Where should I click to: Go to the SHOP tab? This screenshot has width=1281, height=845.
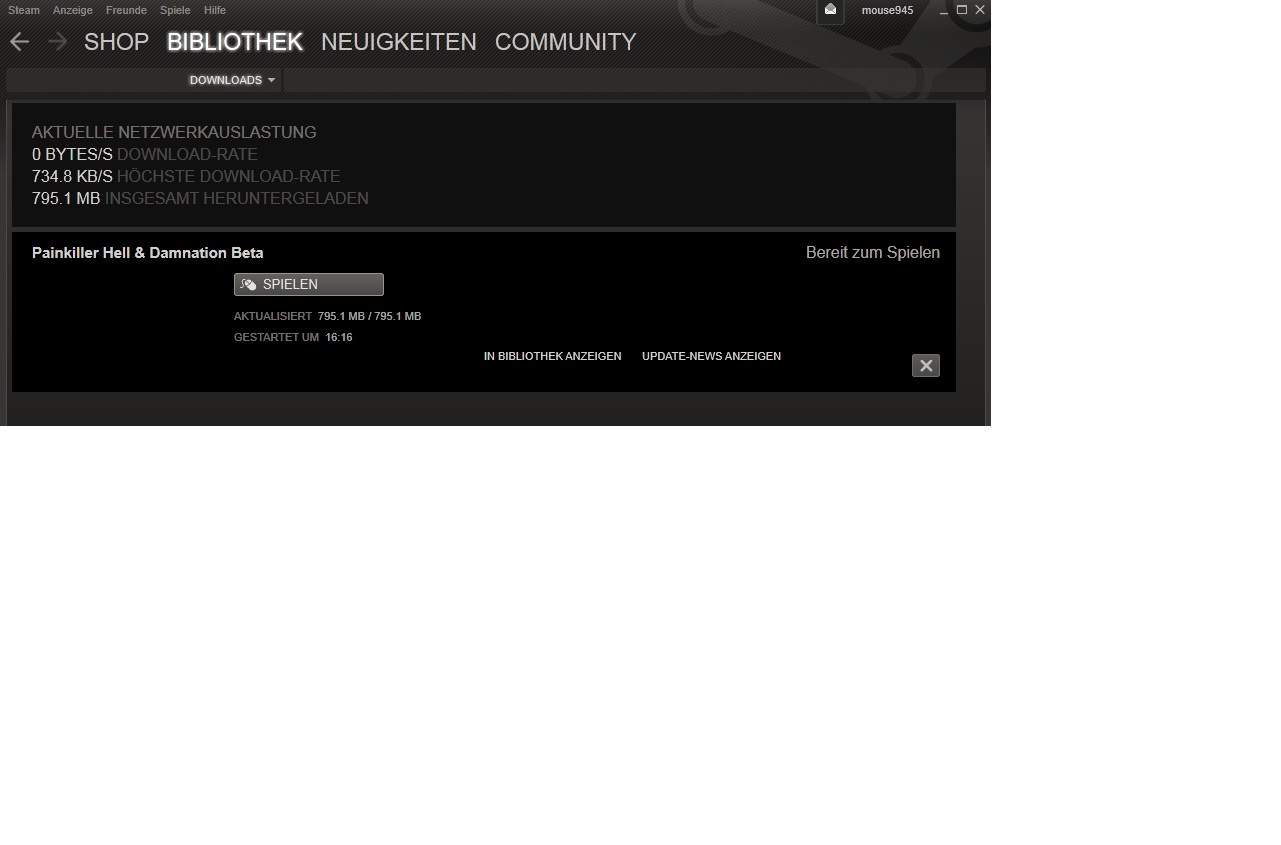116,42
